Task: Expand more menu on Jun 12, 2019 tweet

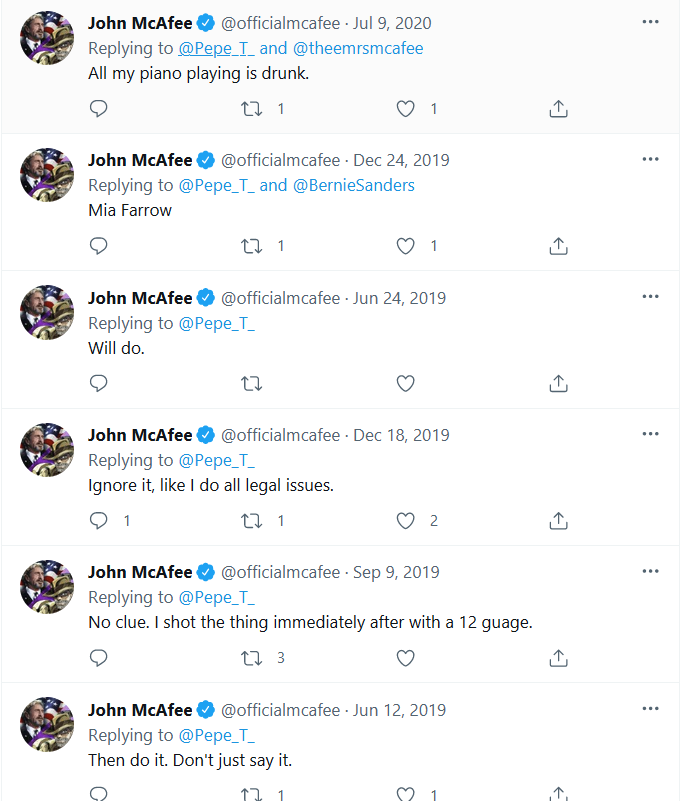Action: pyautogui.click(x=651, y=710)
